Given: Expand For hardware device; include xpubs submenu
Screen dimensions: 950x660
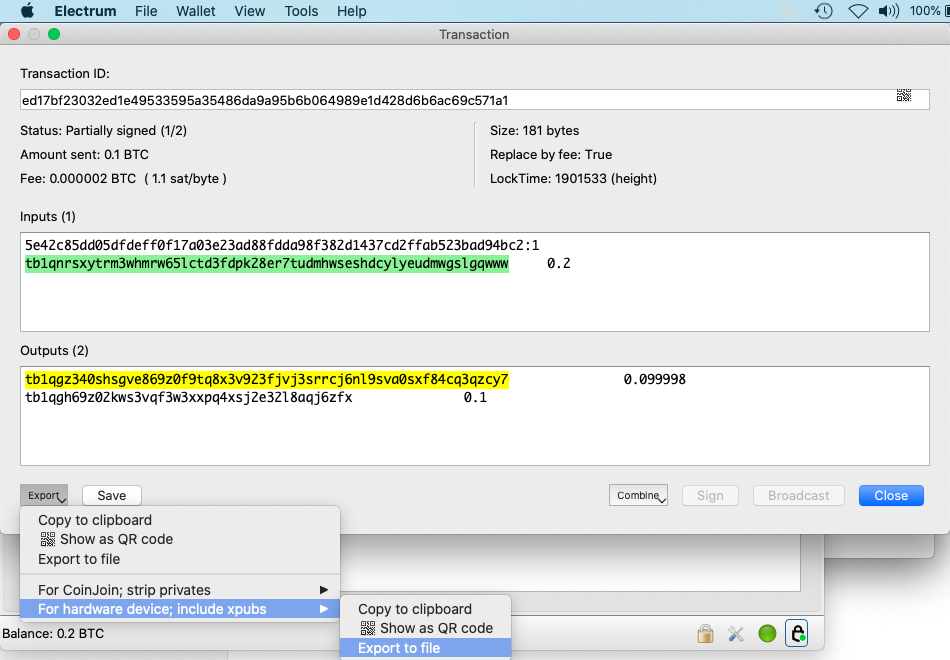Looking at the screenshot, I should (180, 609).
